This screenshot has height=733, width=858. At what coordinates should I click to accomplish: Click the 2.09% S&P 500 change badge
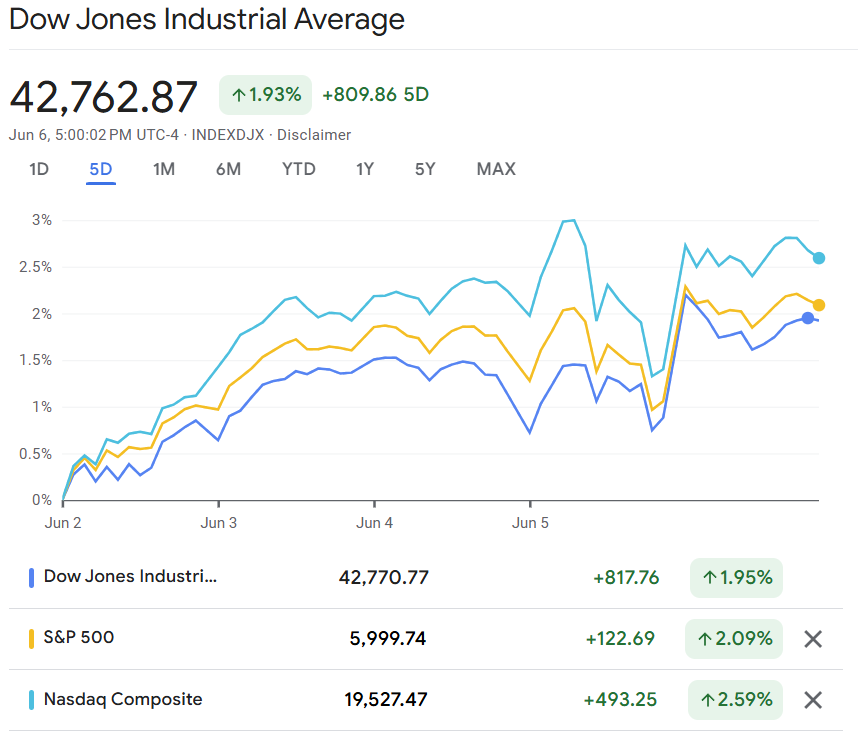[x=734, y=638]
